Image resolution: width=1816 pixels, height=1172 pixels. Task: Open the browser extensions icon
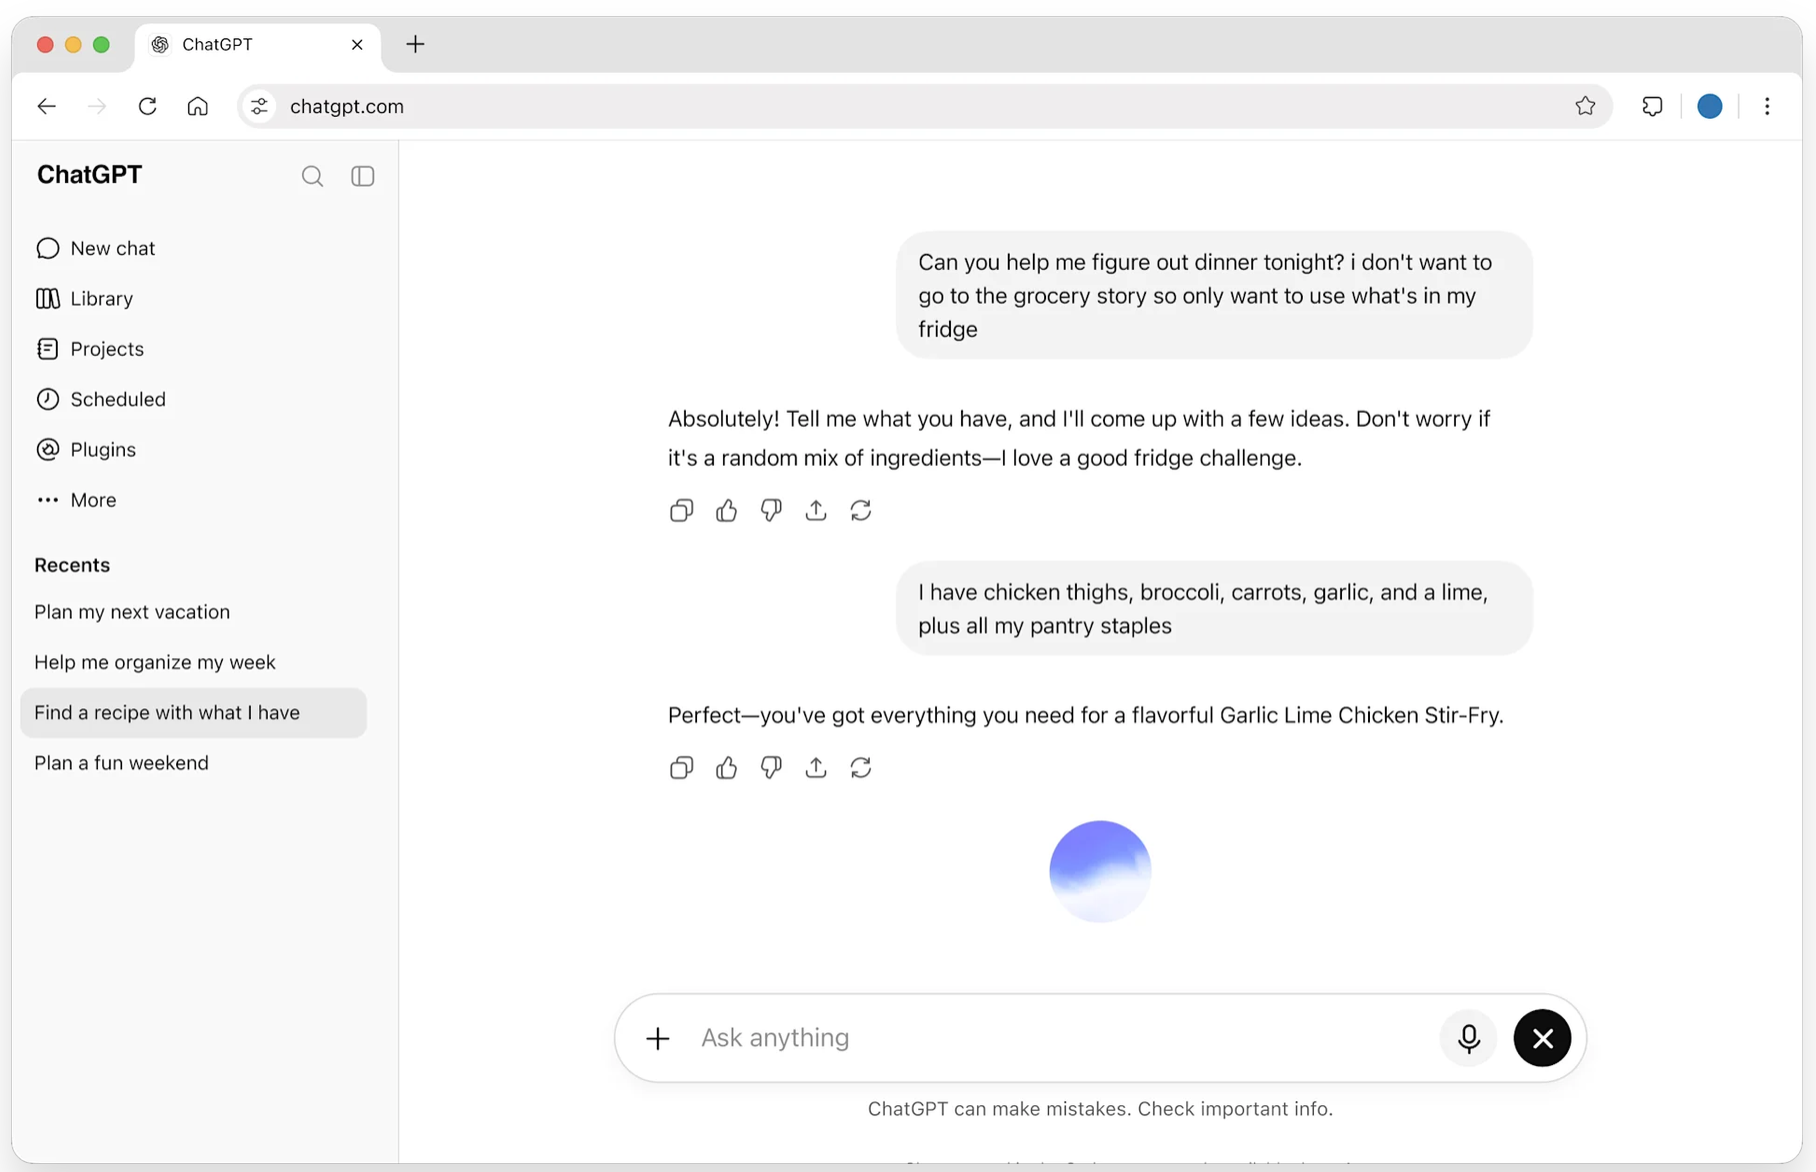pos(1652,106)
